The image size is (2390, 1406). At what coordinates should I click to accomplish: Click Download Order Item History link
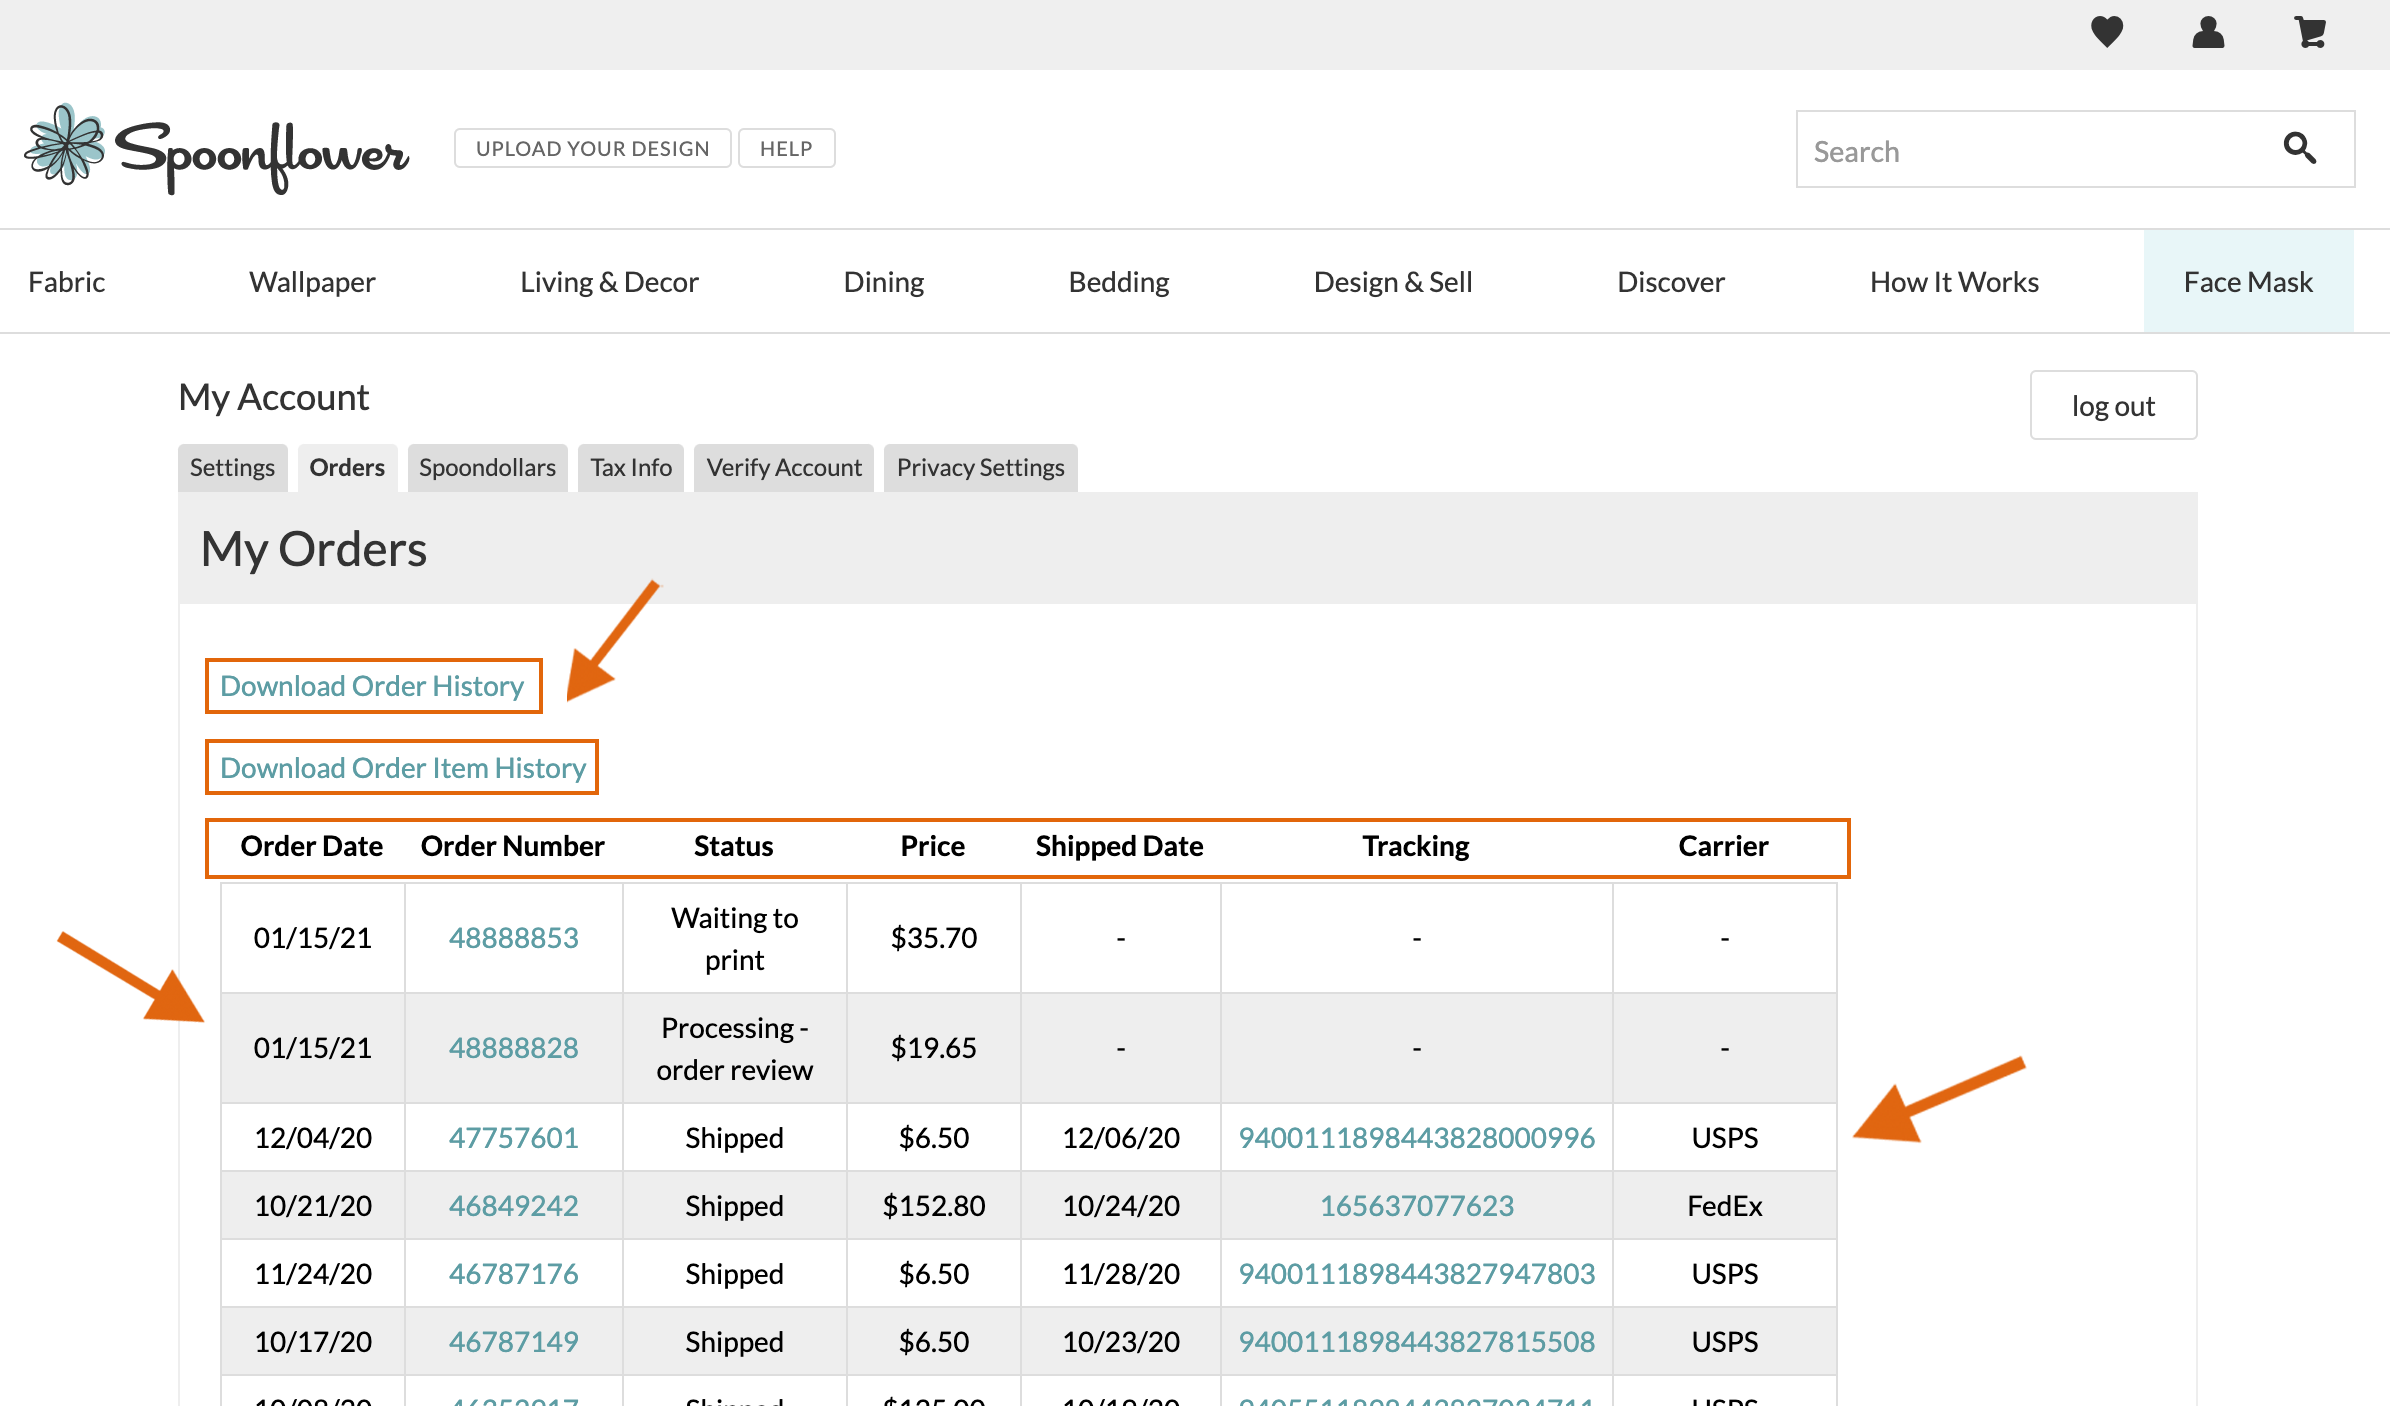coord(402,768)
